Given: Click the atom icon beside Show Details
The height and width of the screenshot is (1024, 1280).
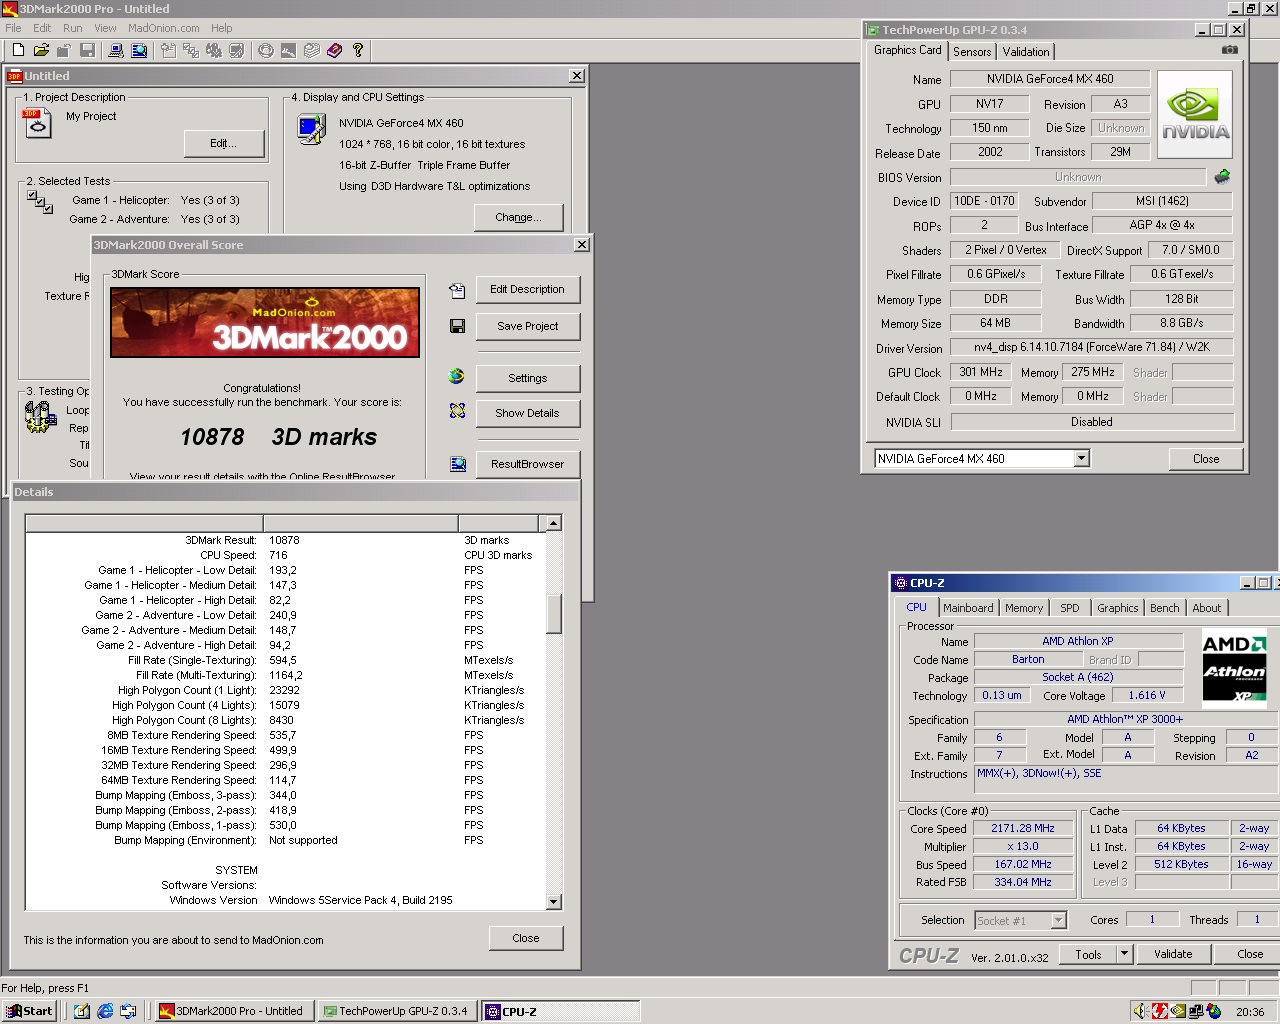Looking at the screenshot, I should pyautogui.click(x=457, y=410).
